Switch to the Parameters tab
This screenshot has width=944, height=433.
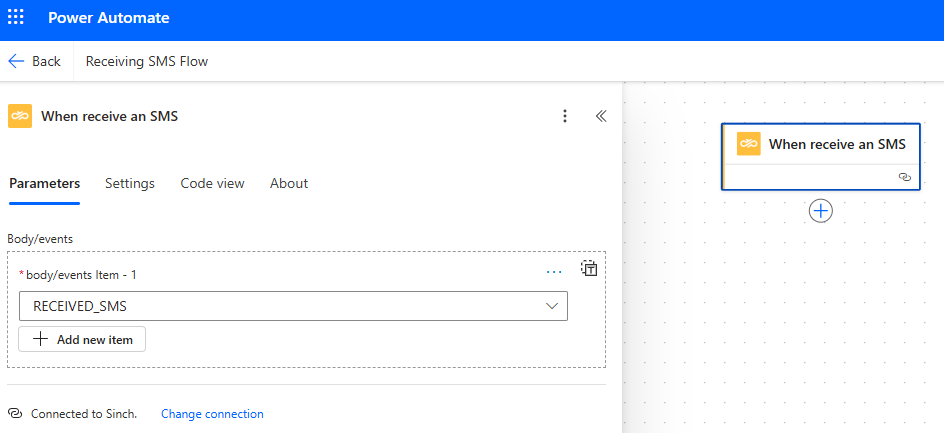click(44, 183)
